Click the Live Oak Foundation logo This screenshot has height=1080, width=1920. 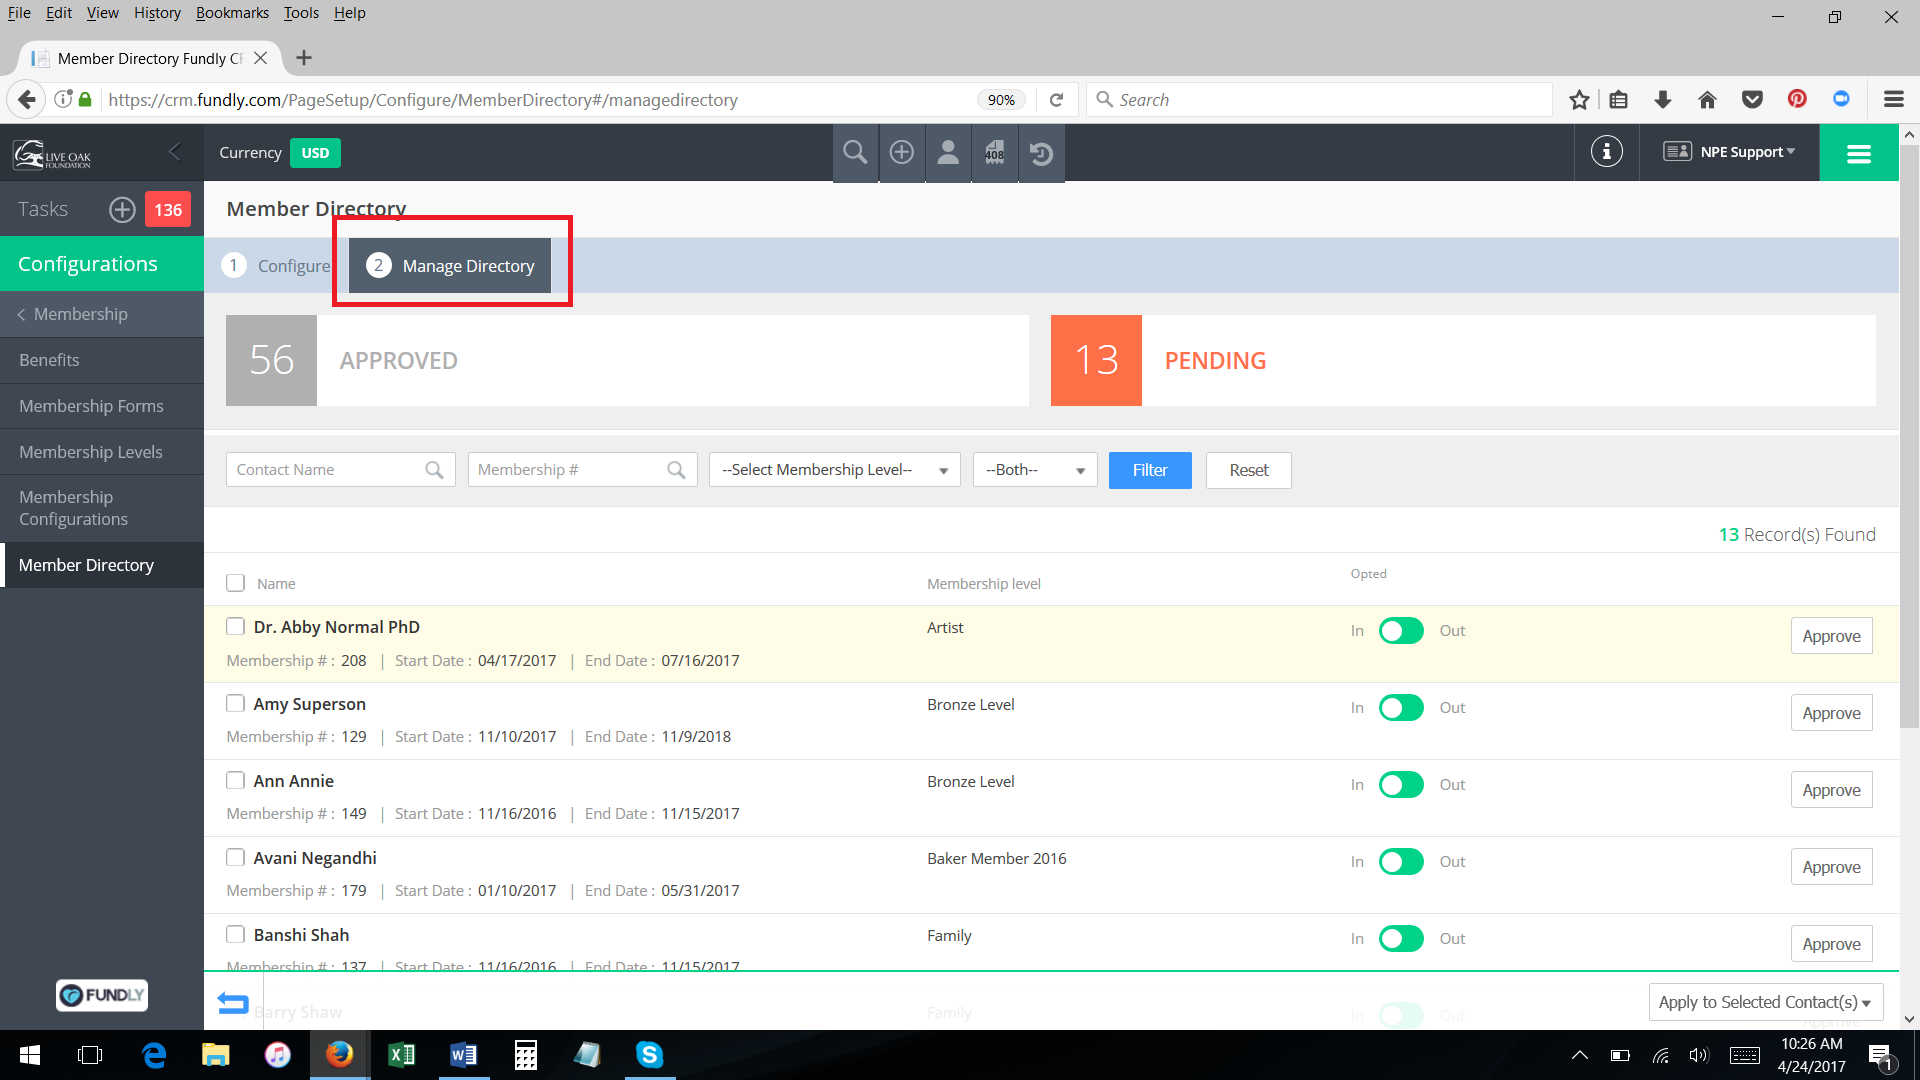(52, 154)
